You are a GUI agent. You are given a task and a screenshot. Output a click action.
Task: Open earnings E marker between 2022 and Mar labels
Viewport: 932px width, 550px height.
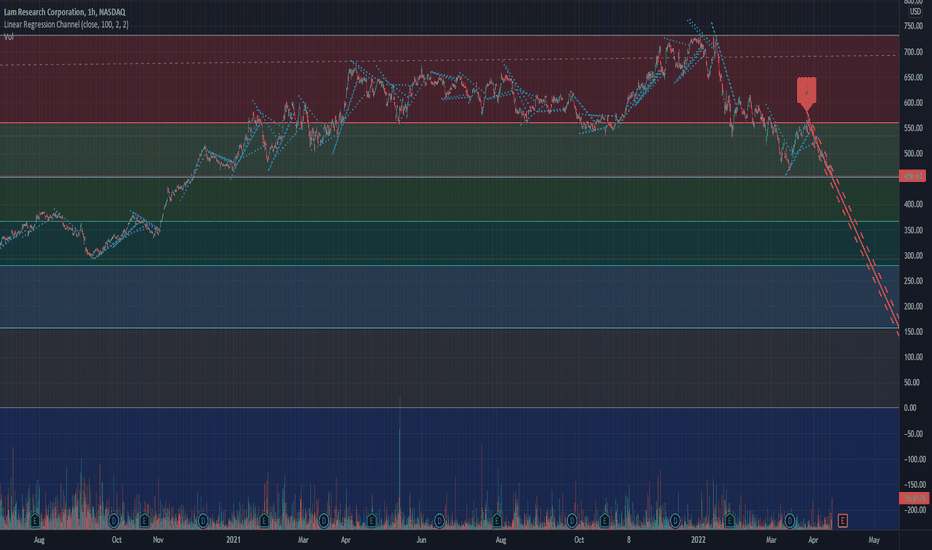(730, 521)
